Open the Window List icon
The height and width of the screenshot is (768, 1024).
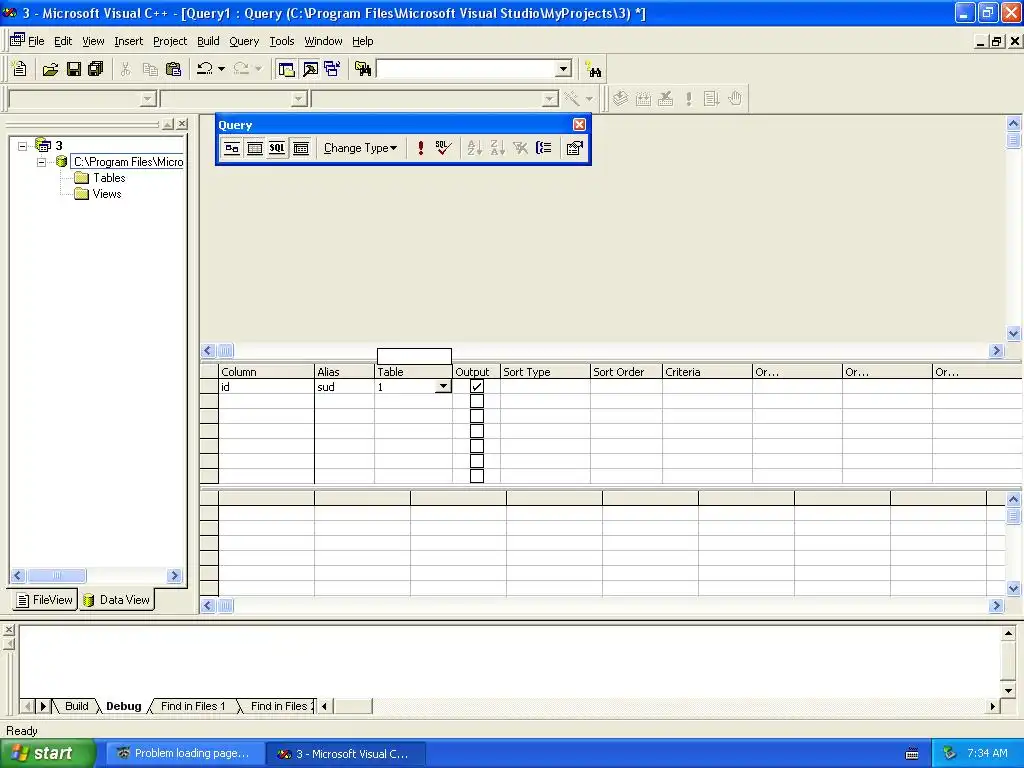pos(332,69)
